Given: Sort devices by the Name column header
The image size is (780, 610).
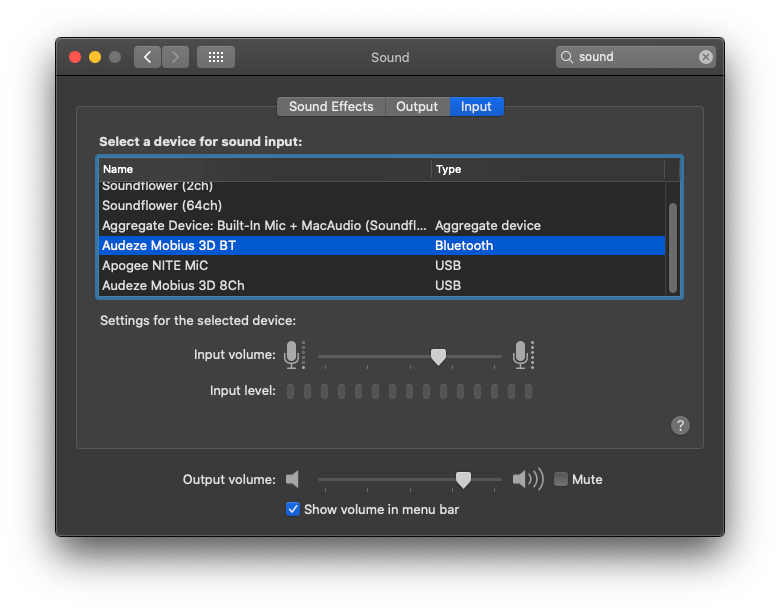Looking at the screenshot, I should [265, 169].
